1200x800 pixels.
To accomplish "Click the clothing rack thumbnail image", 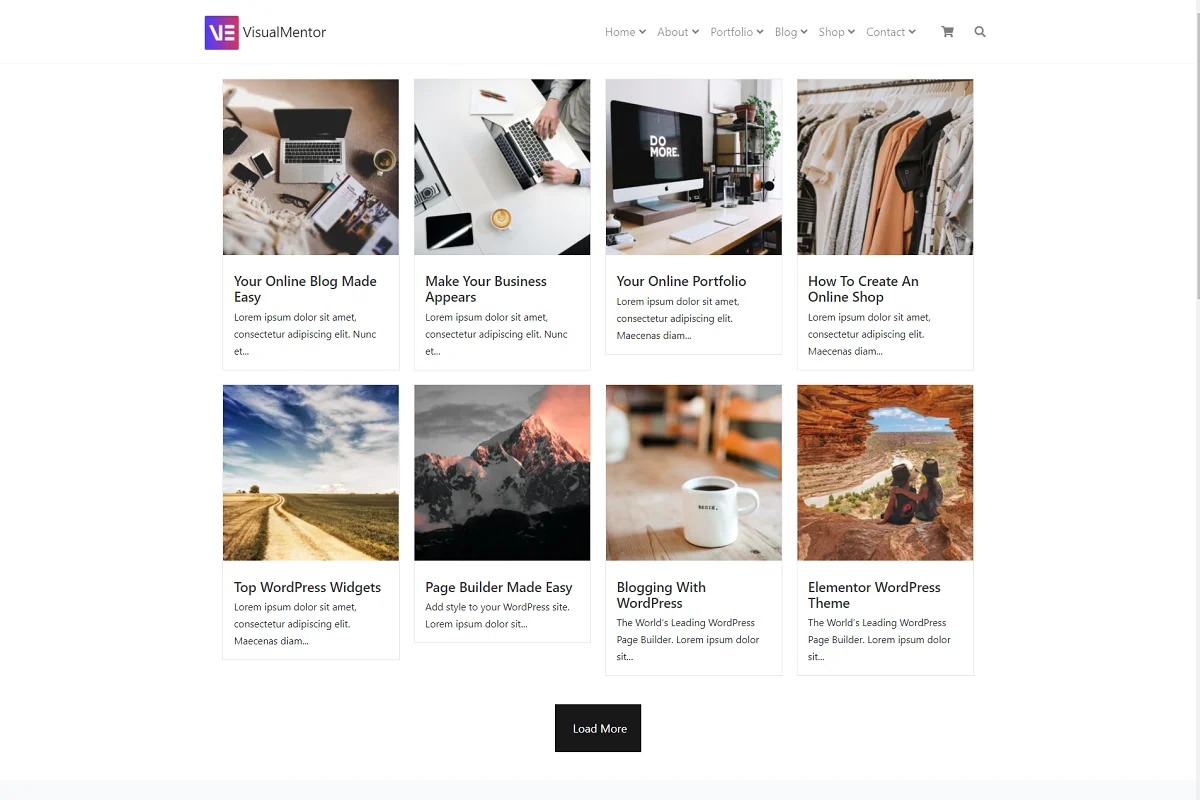I will [x=885, y=167].
